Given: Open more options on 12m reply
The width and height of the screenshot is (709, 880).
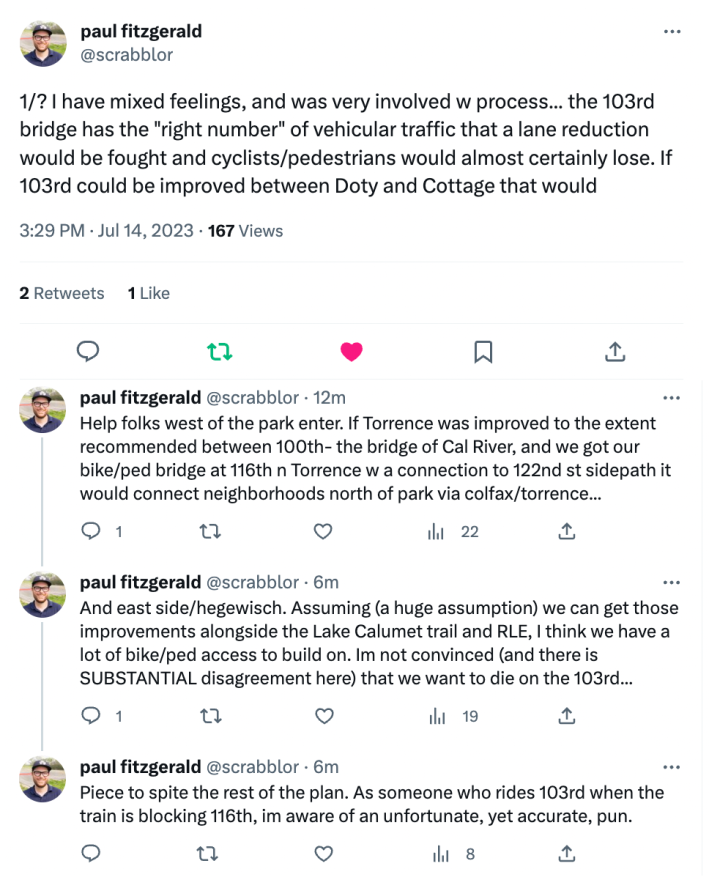Looking at the screenshot, I should pos(672,398).
